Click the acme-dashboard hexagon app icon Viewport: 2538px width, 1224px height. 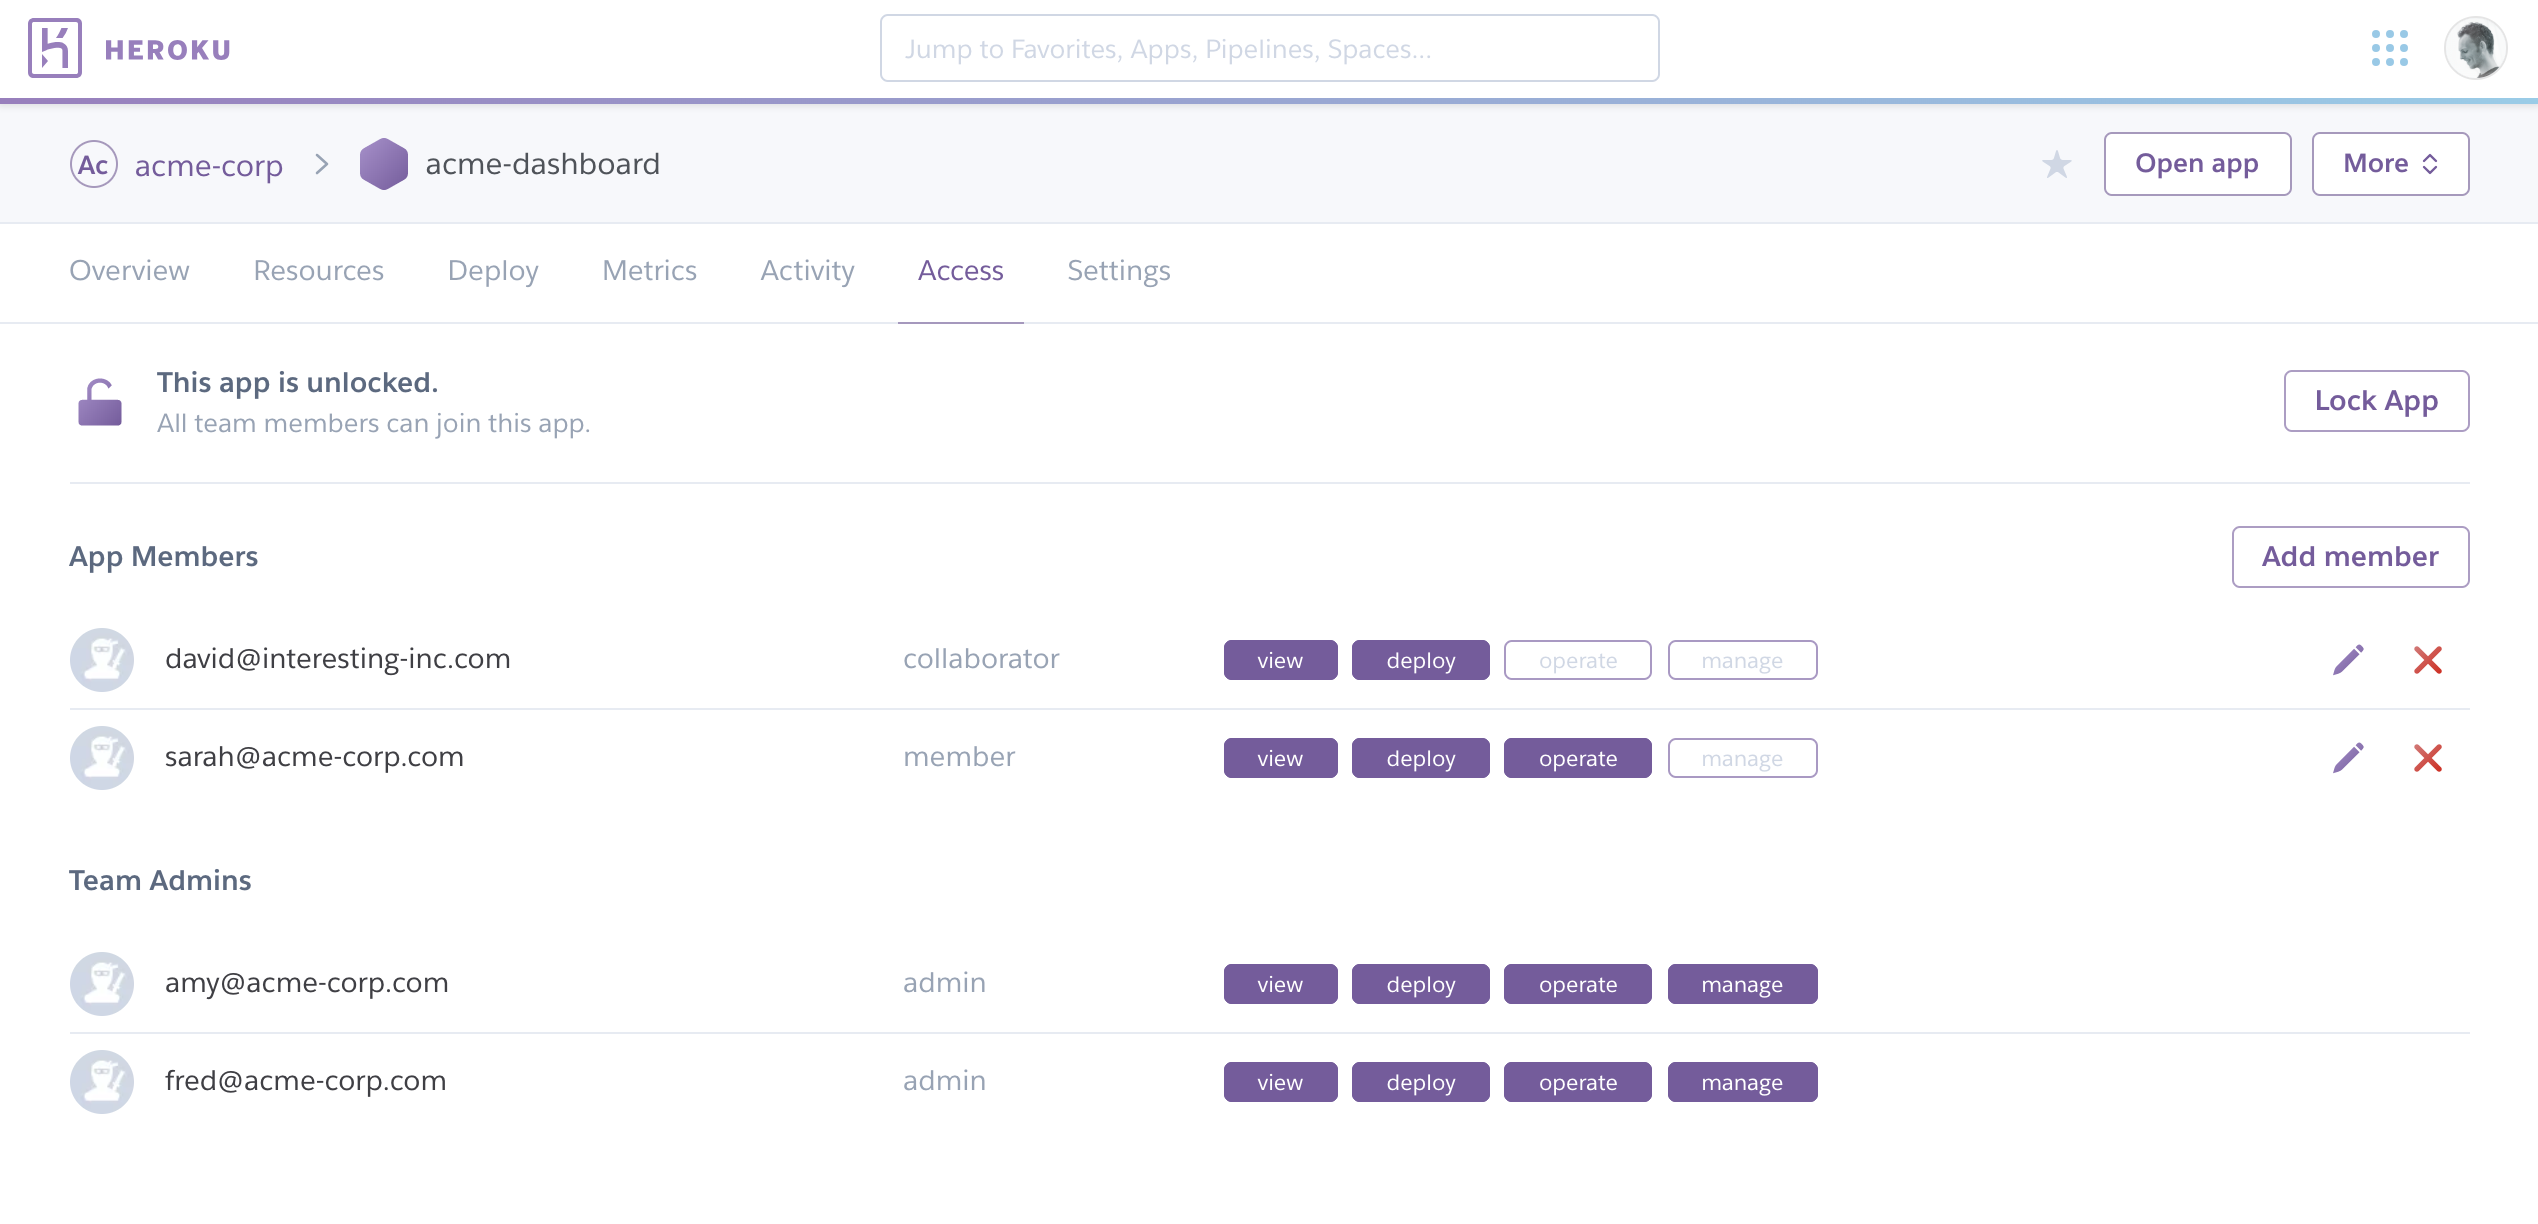384,164
